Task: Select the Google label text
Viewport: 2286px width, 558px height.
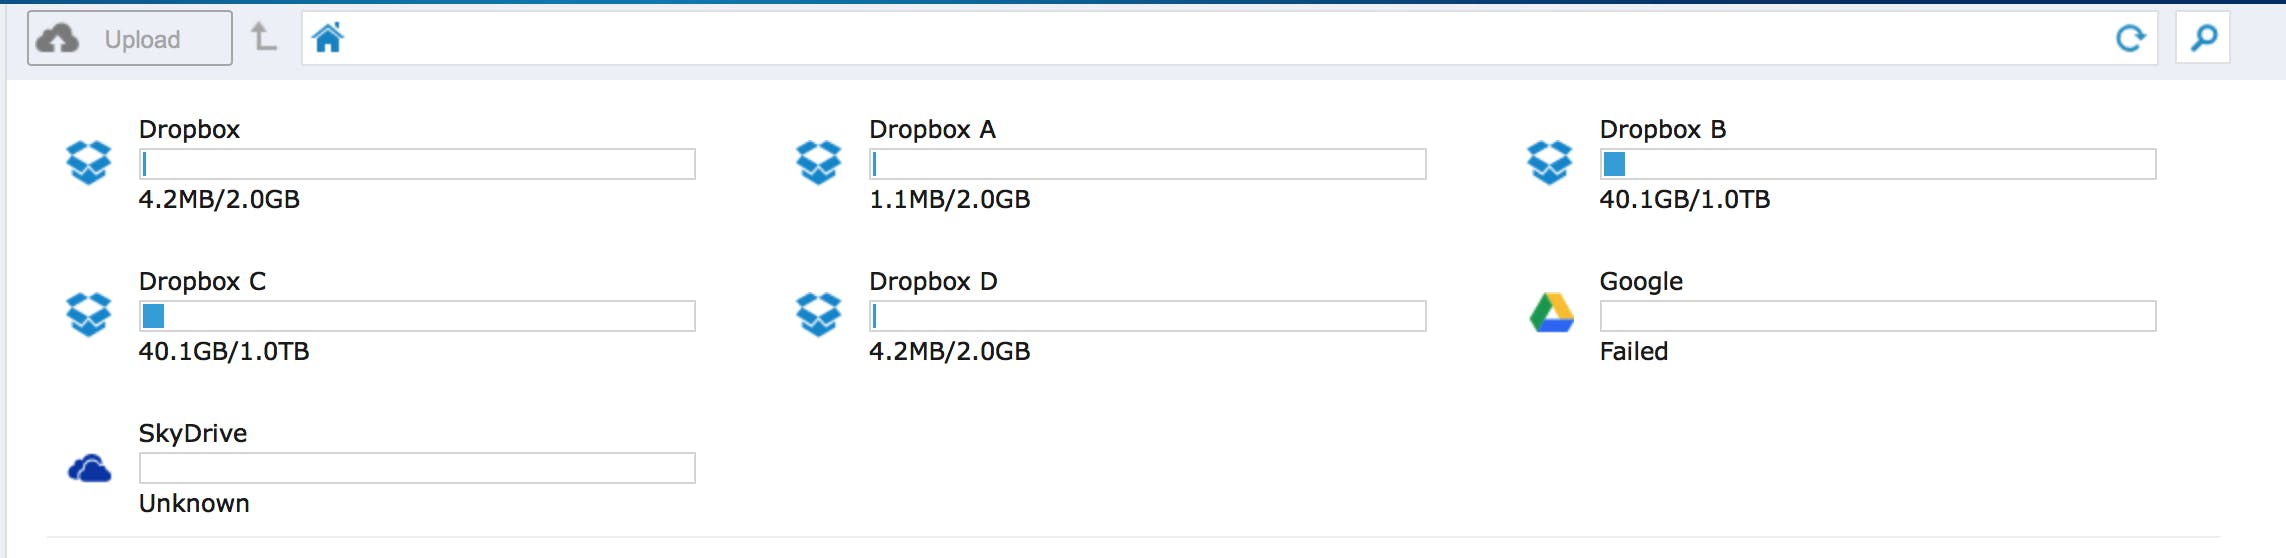Action: 1640,281
